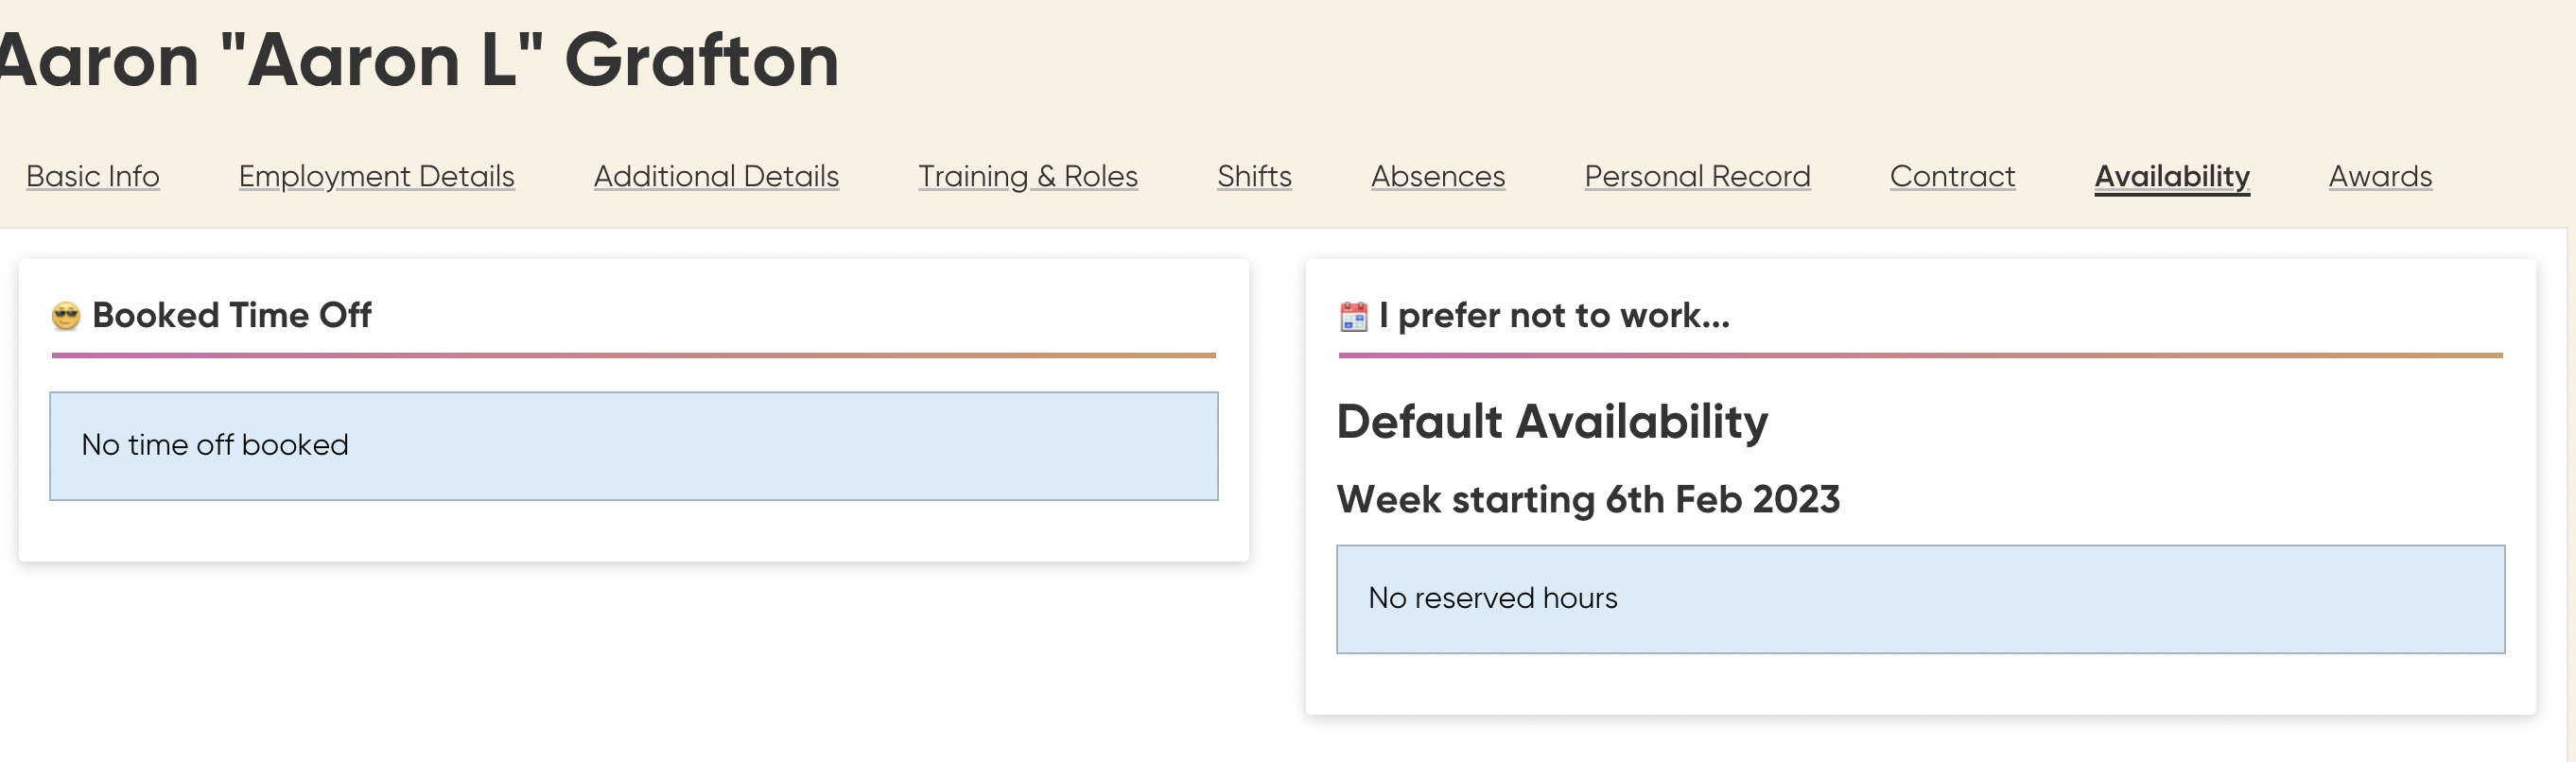
Task: Click the No reserved hours notice
Action: (1920, 599)
